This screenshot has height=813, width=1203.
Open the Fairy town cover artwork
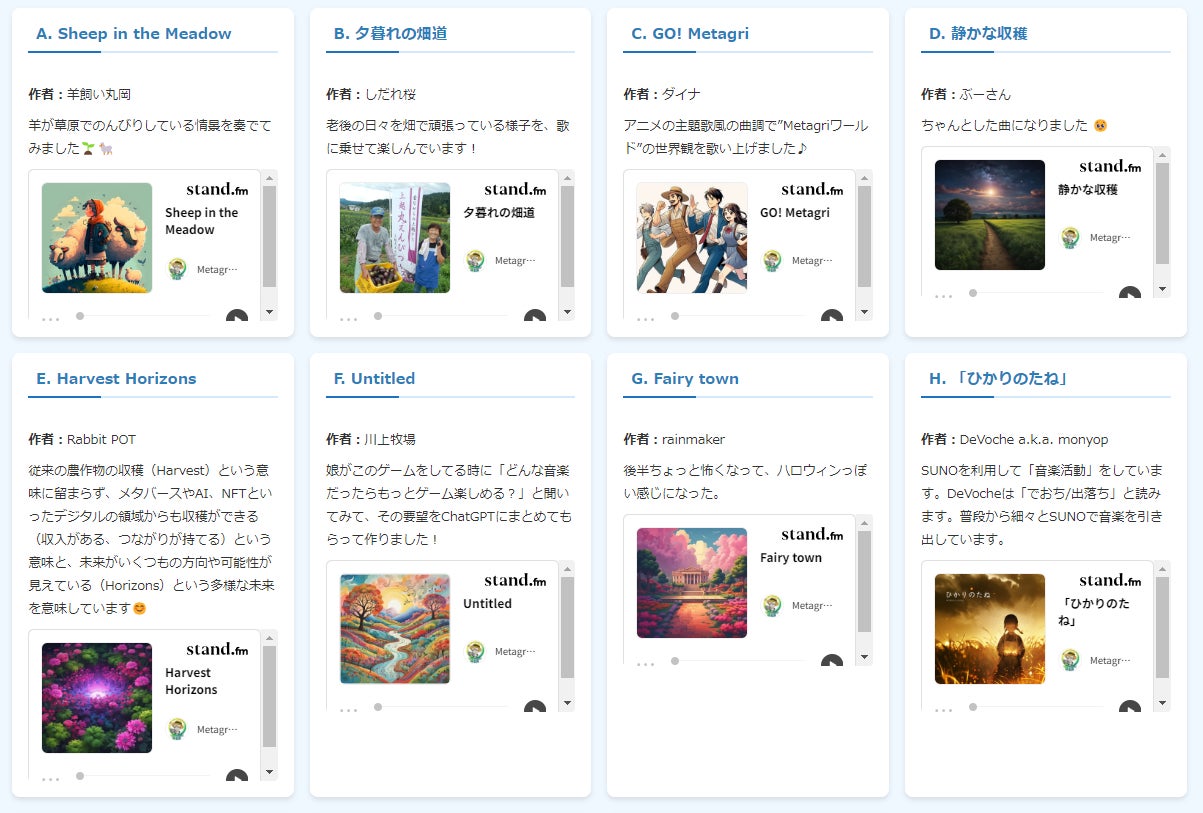pyautogui.click(x=692, y=582)
